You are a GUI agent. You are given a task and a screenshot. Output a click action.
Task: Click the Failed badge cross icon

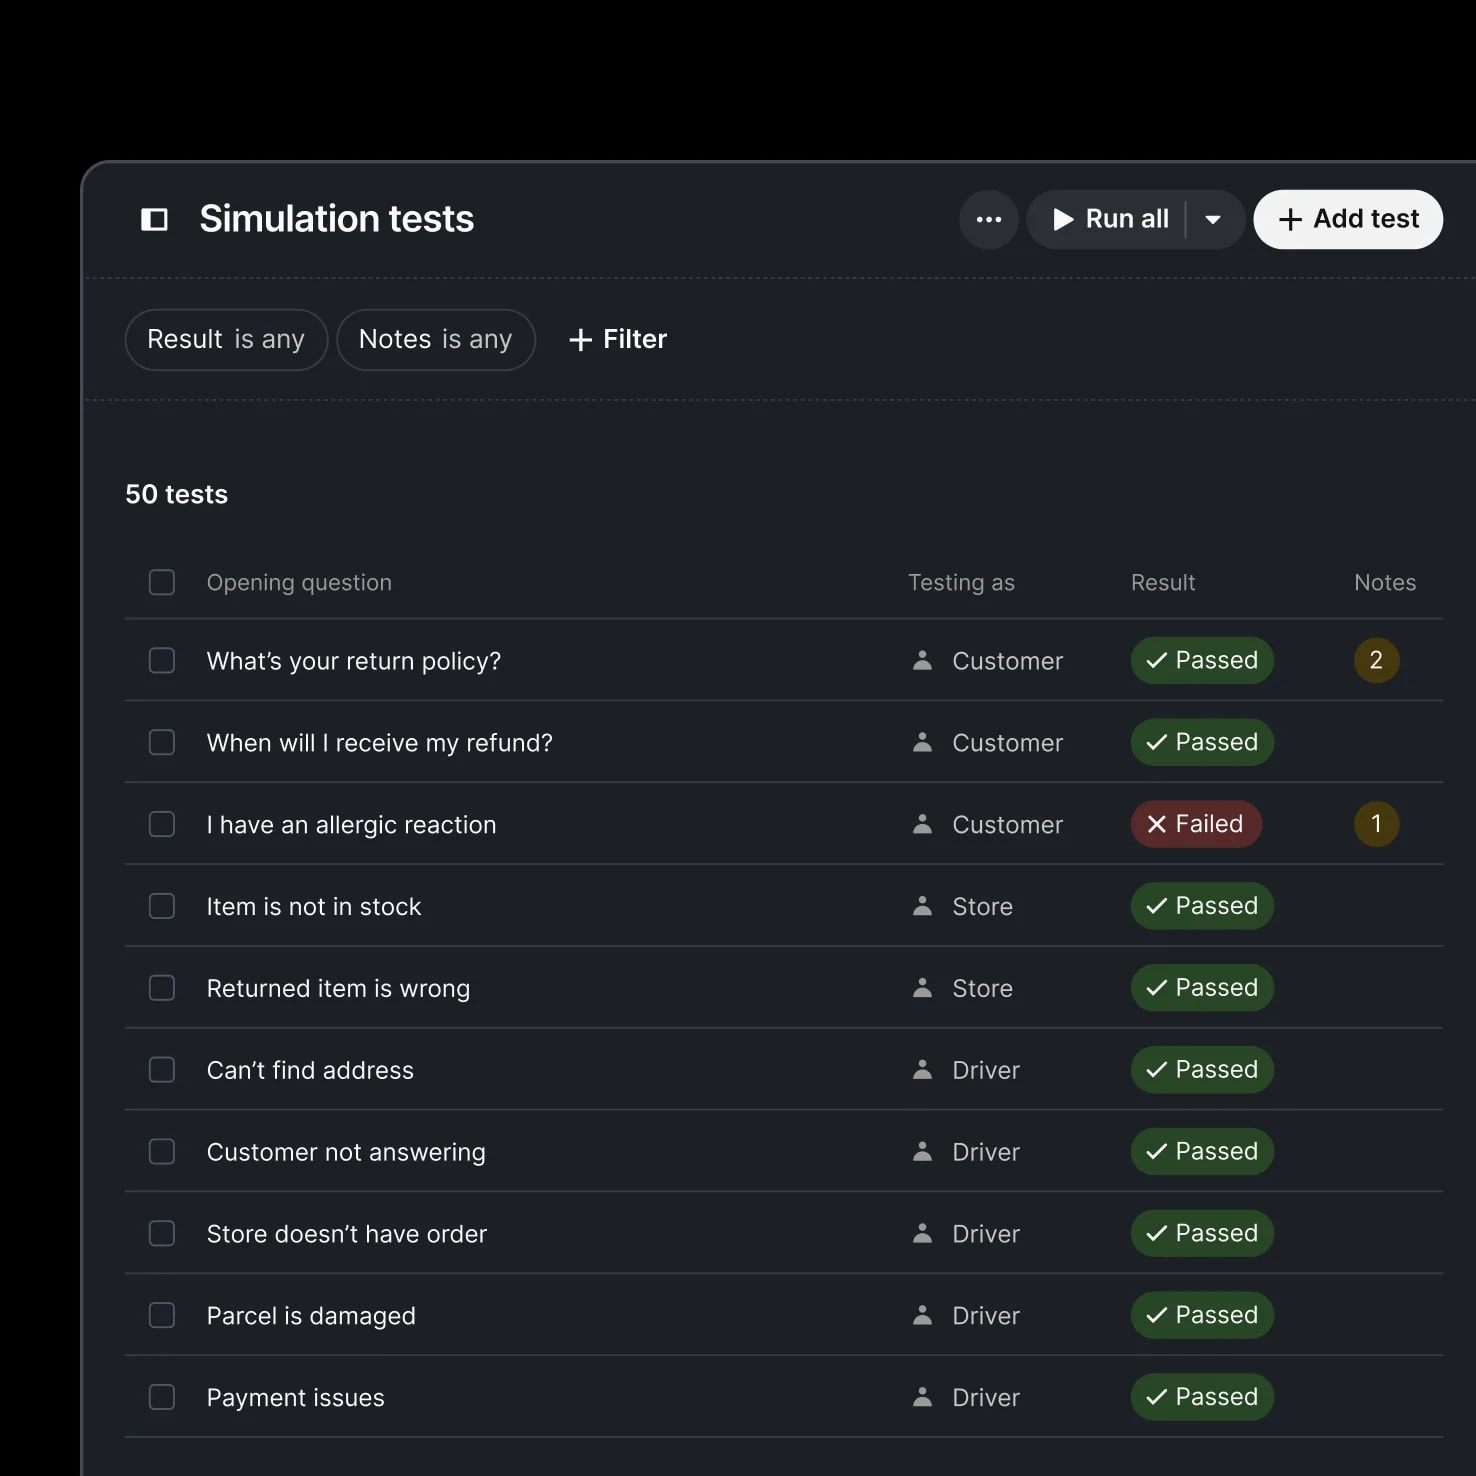point(1158,824)
